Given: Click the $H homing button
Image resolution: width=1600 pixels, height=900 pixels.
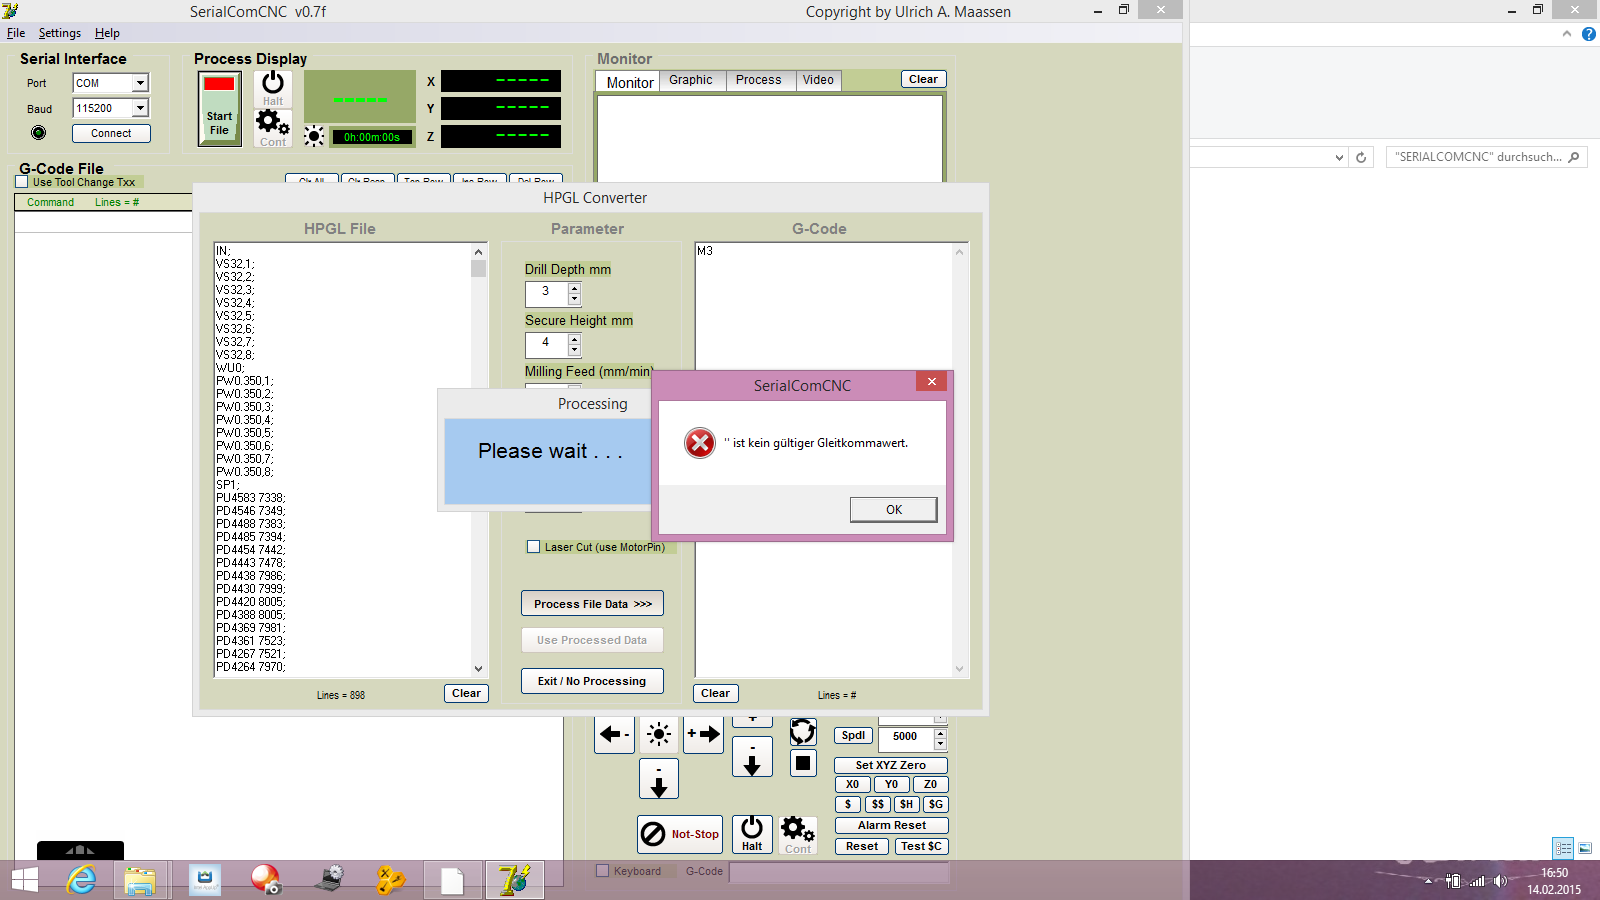Looking at the screenshot, I should coord(906,804).
